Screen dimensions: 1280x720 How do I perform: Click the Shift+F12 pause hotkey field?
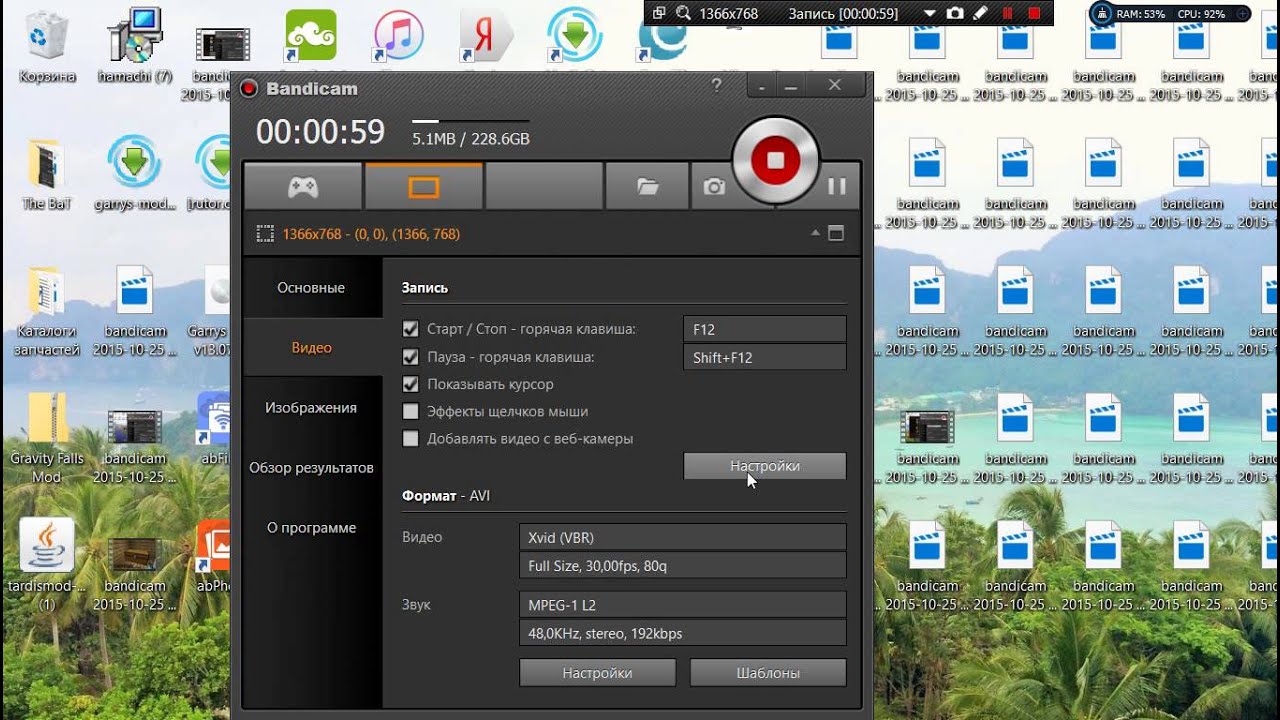point(765,357)
